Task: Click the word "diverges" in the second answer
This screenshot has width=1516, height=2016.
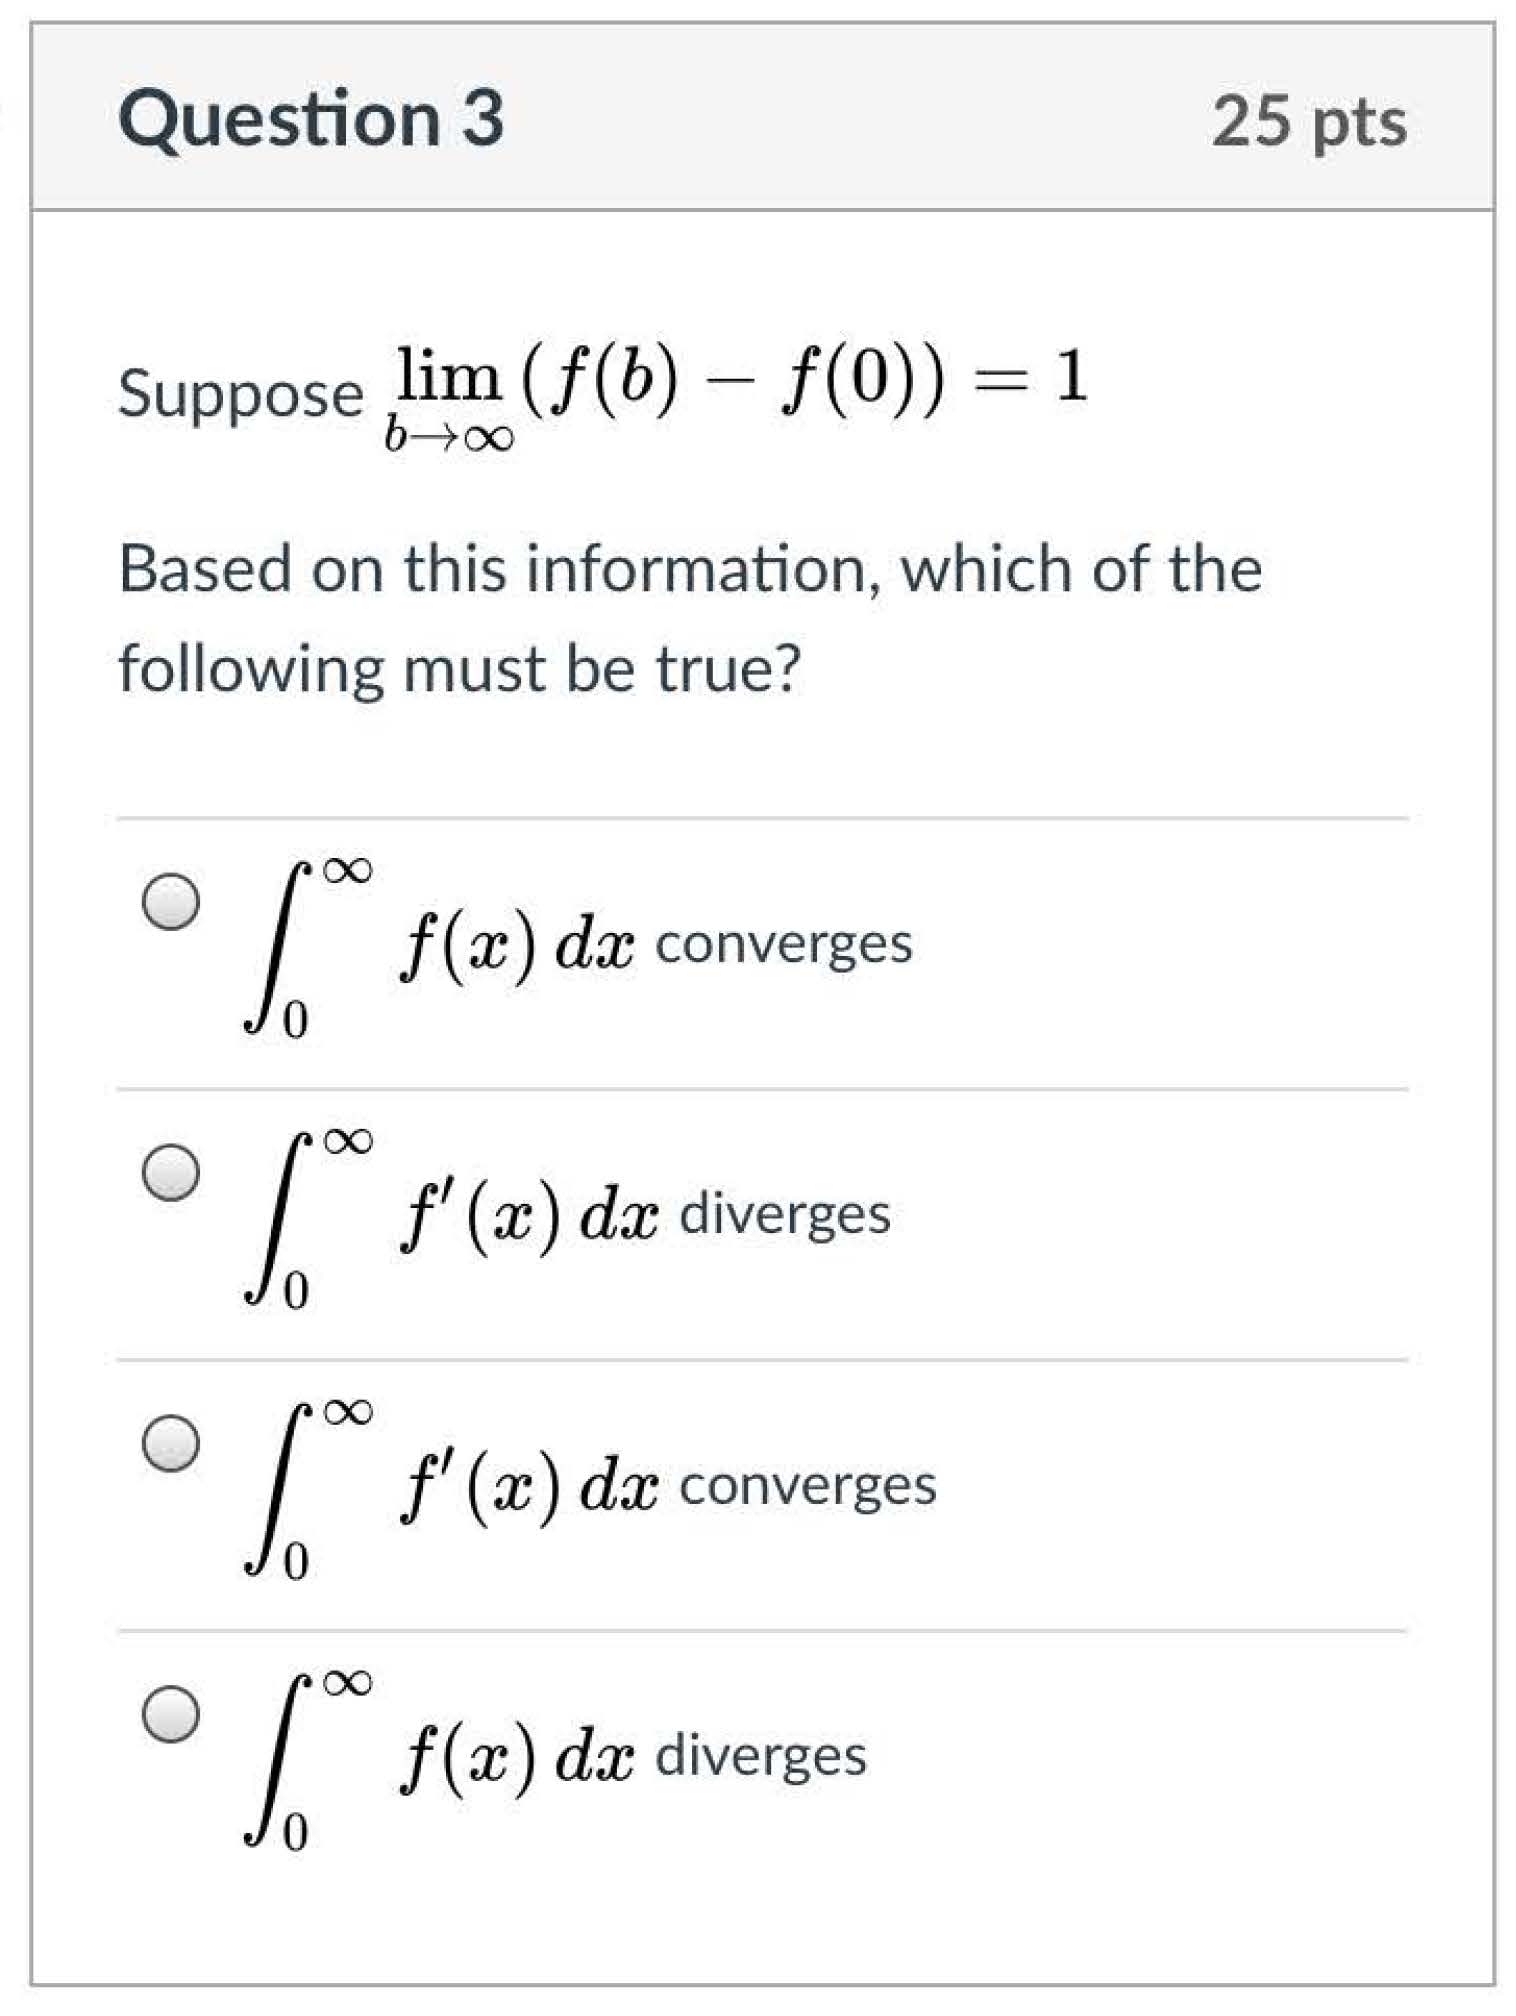Action: pos(785,1215)
